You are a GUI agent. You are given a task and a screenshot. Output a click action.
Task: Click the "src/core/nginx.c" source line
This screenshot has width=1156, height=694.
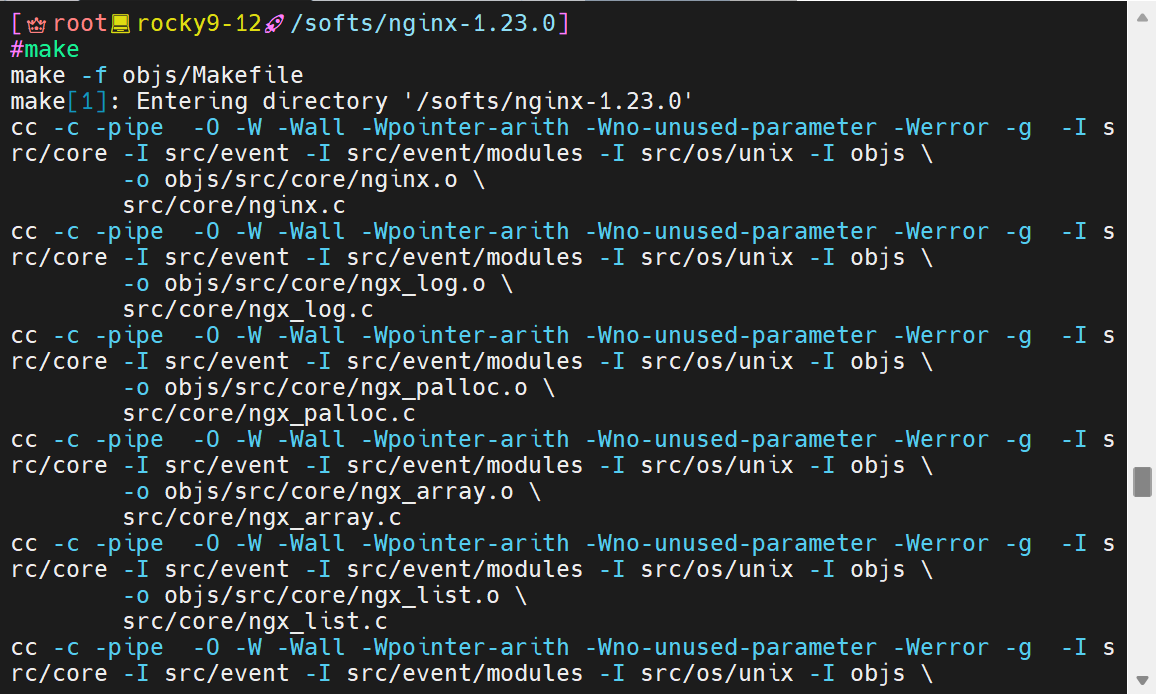(x=234, y=205)
